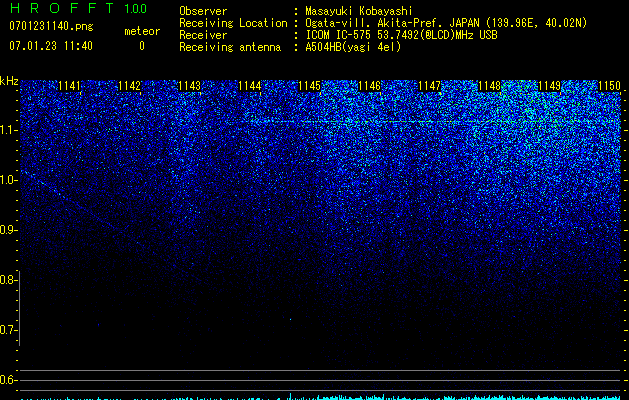
Task: Click the 0.6 frequency axis label
Action: click(8, 380)
